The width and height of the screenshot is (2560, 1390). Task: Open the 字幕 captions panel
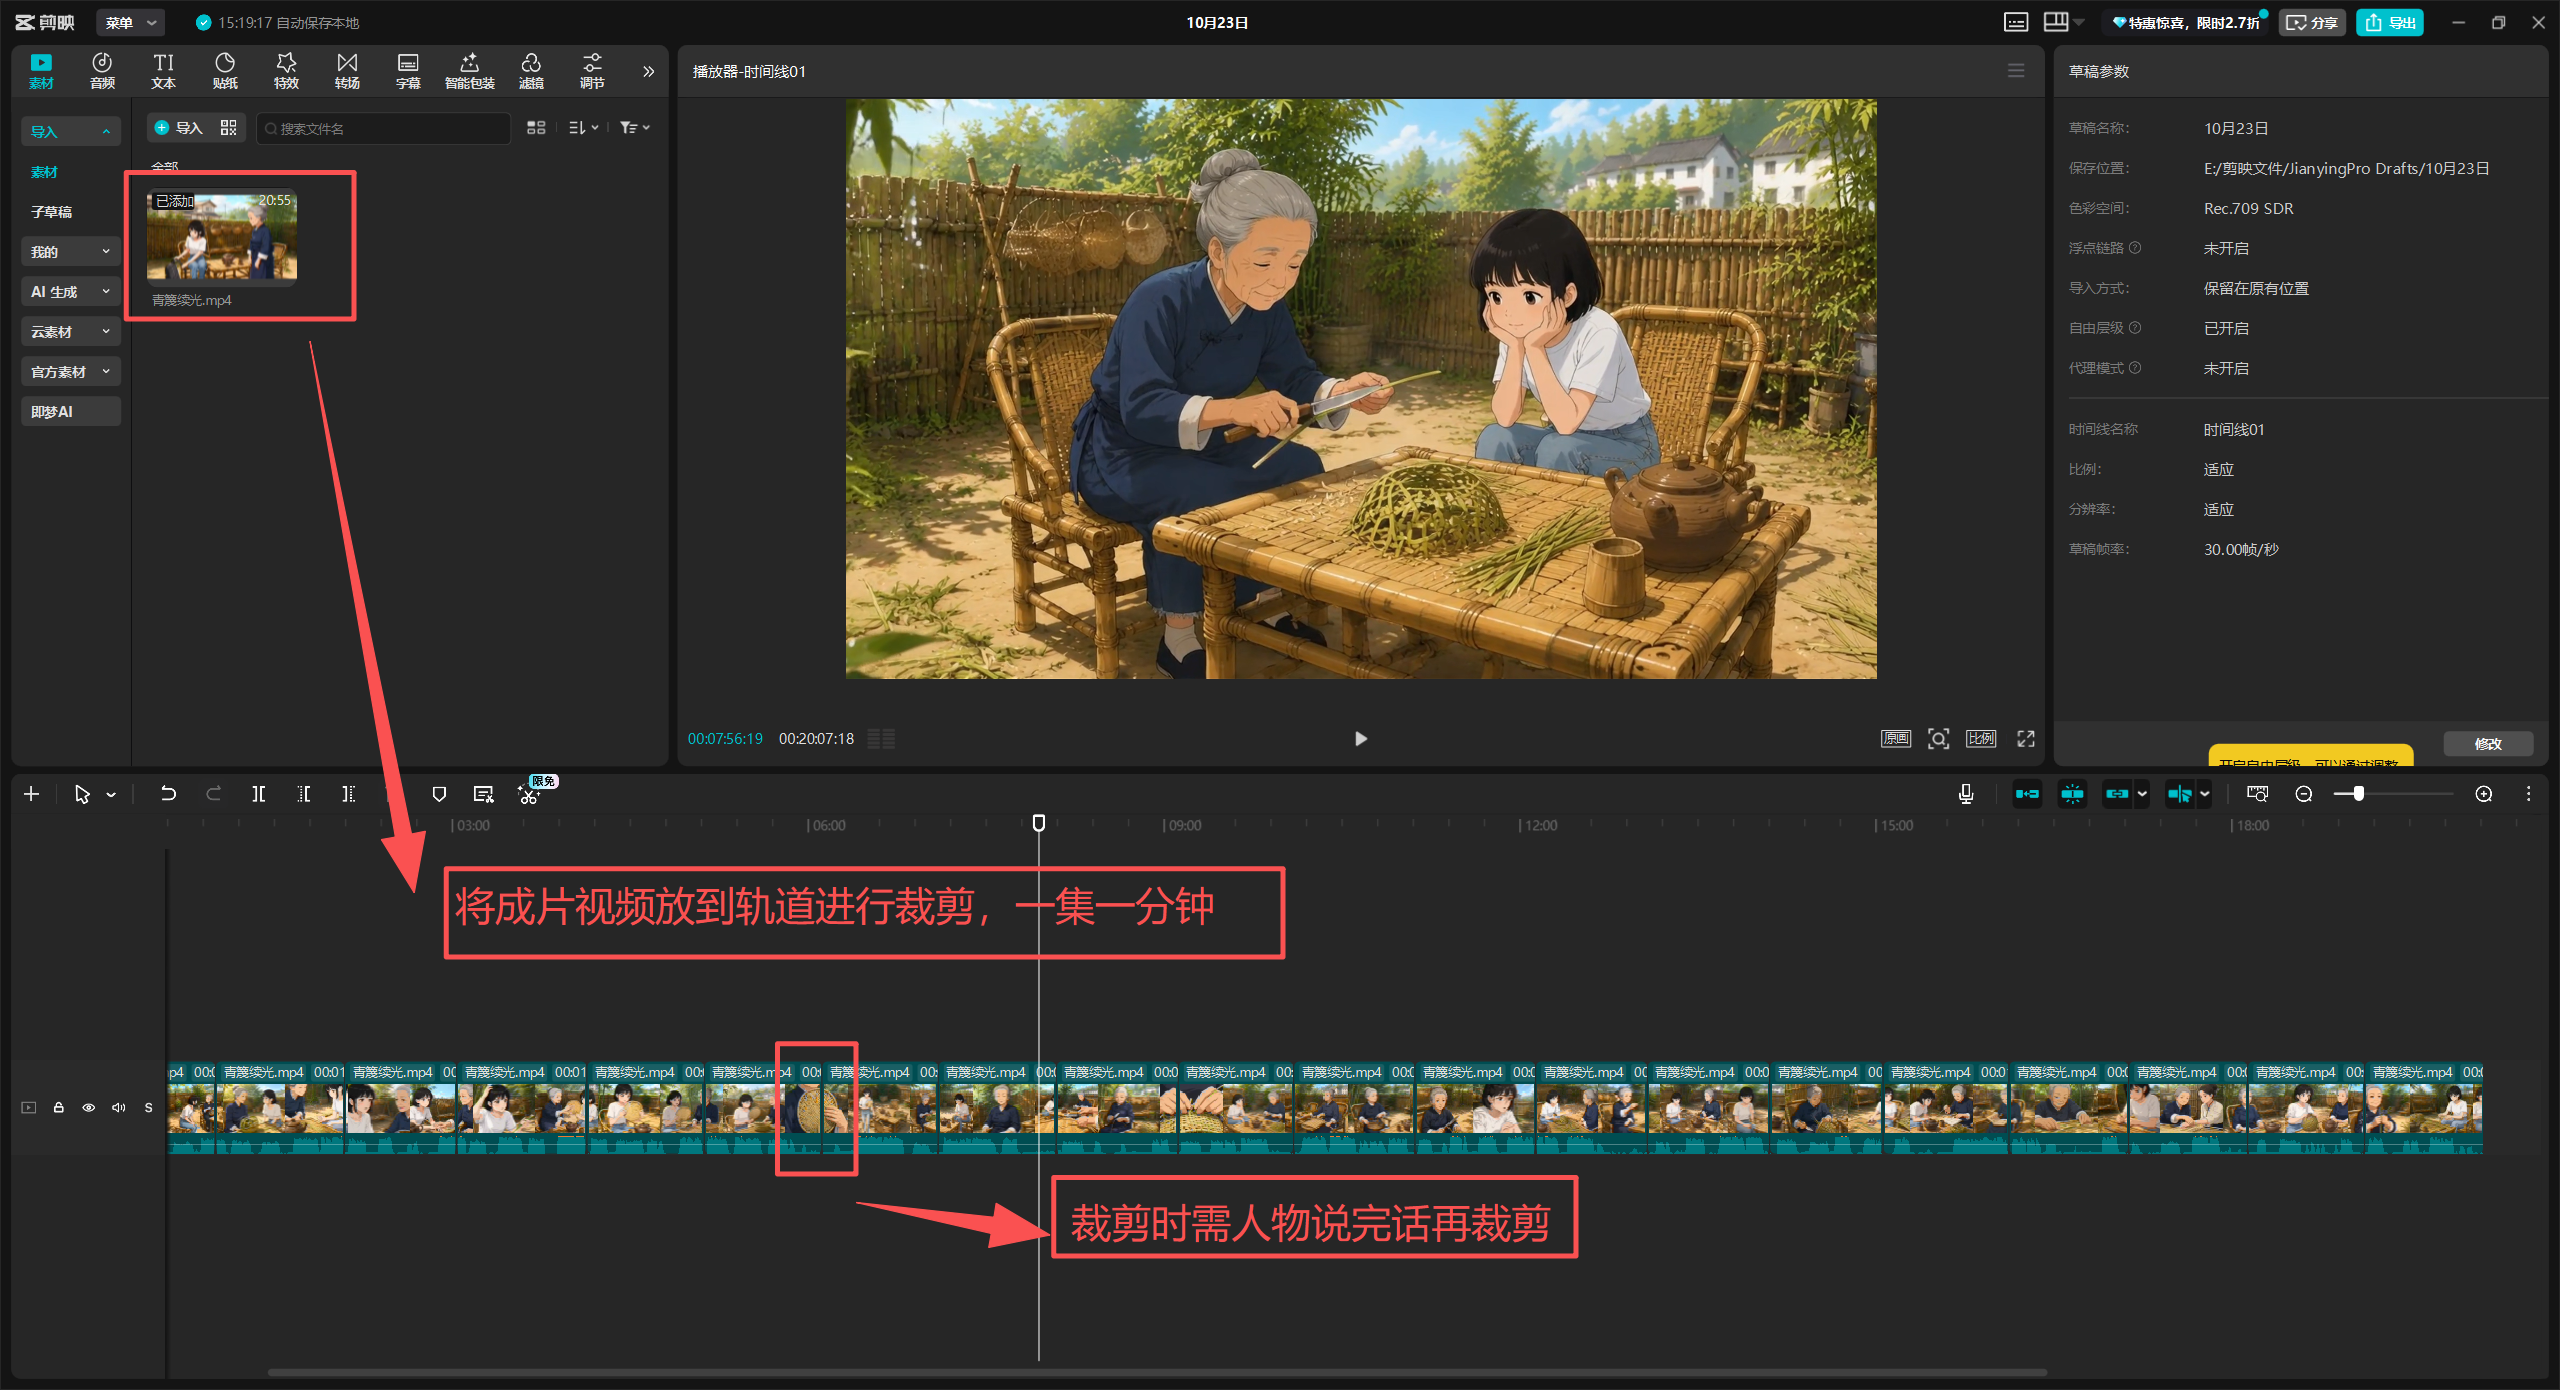click(408, 71)
